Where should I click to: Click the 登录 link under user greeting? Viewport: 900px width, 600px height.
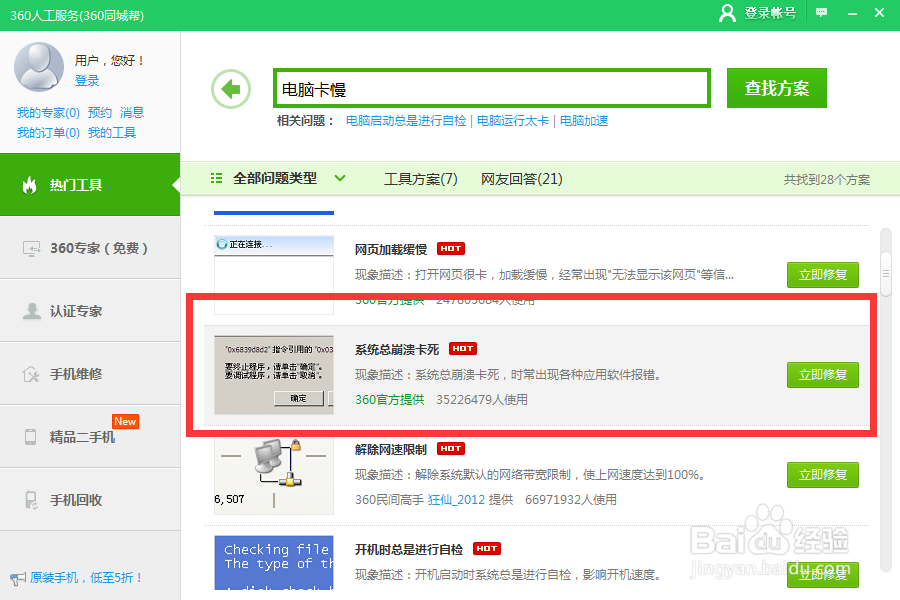click(x=87, y=80)
